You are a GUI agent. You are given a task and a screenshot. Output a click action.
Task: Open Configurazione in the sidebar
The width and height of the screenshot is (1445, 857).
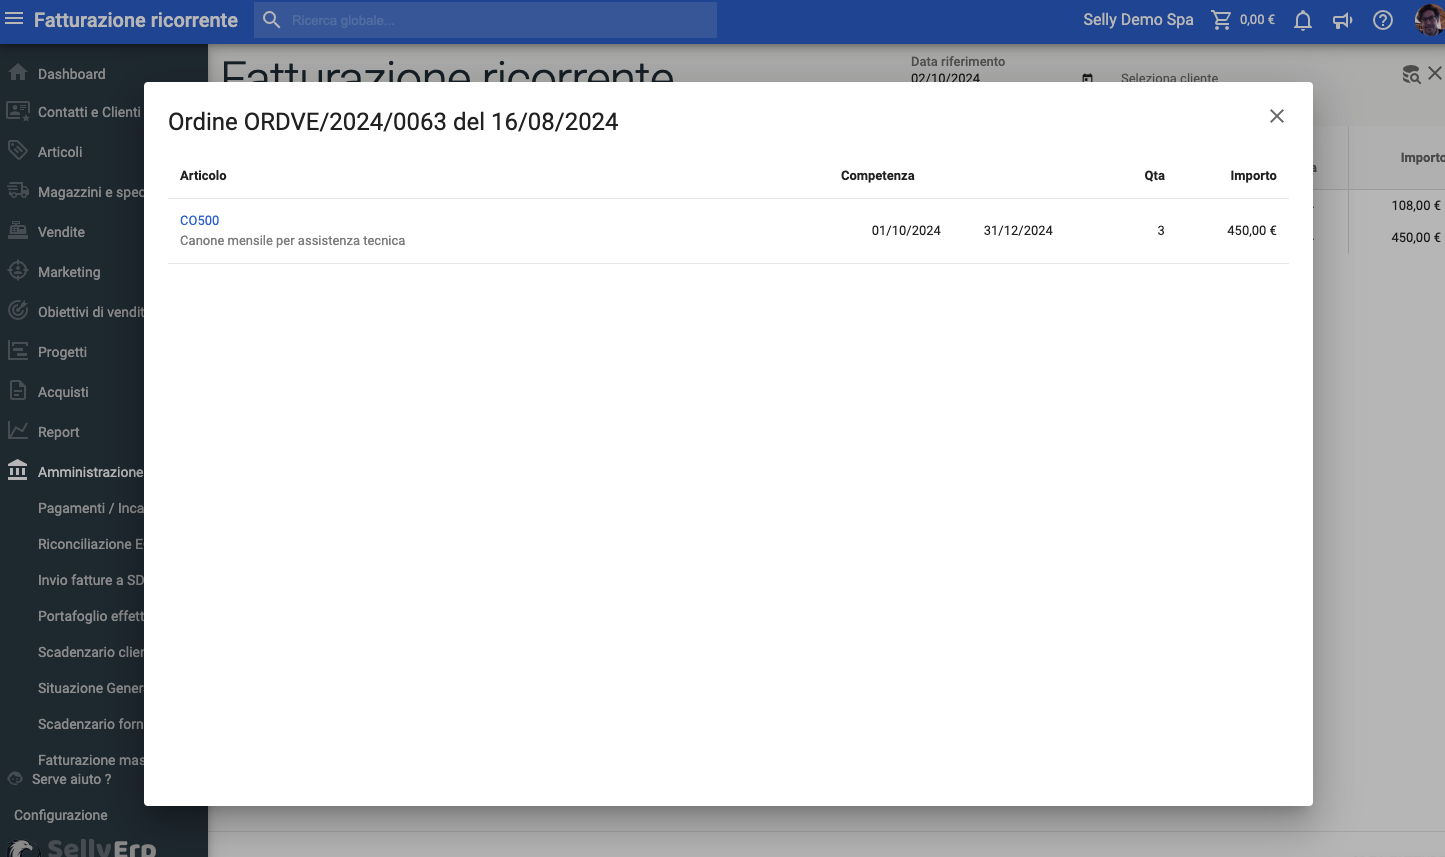60,815
